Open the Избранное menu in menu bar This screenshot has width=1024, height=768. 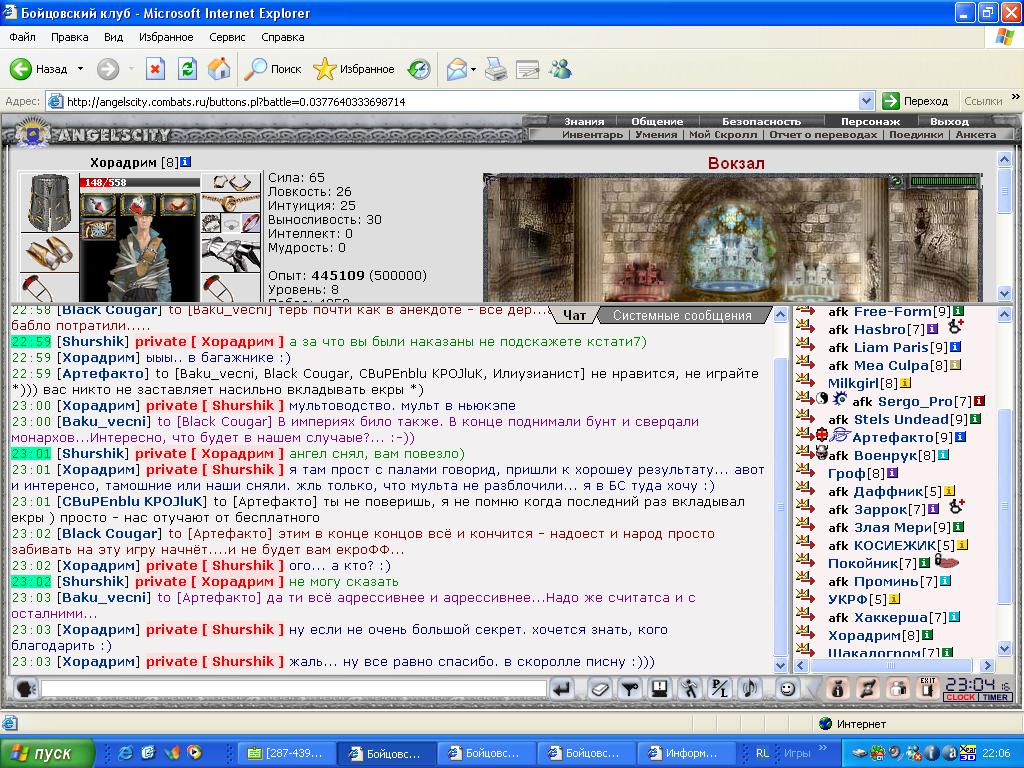coord(166,37)
